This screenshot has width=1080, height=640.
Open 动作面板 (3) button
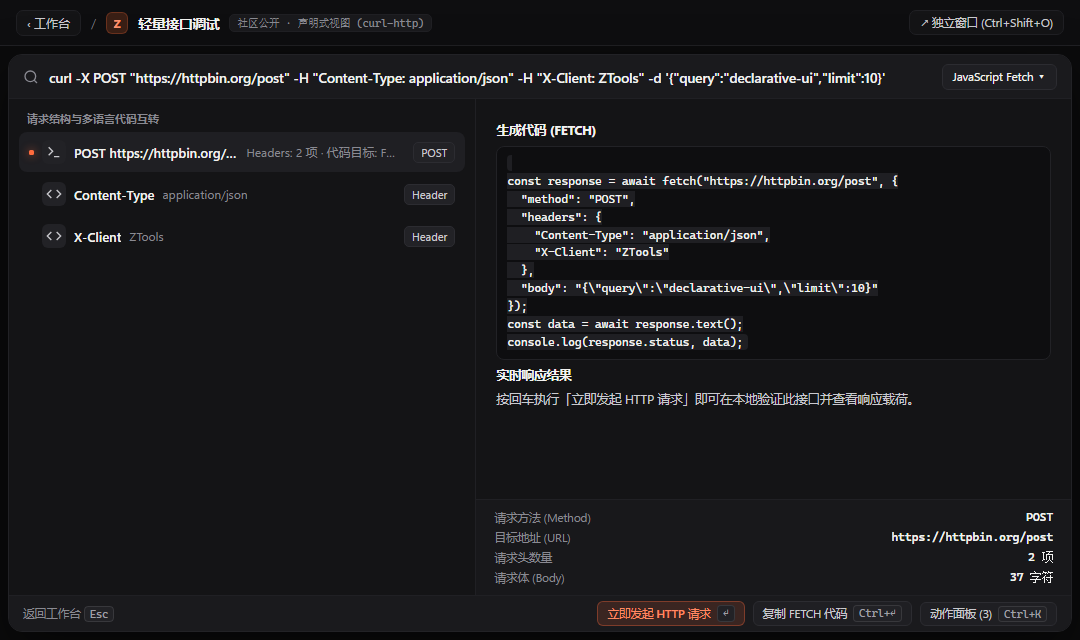988,614
